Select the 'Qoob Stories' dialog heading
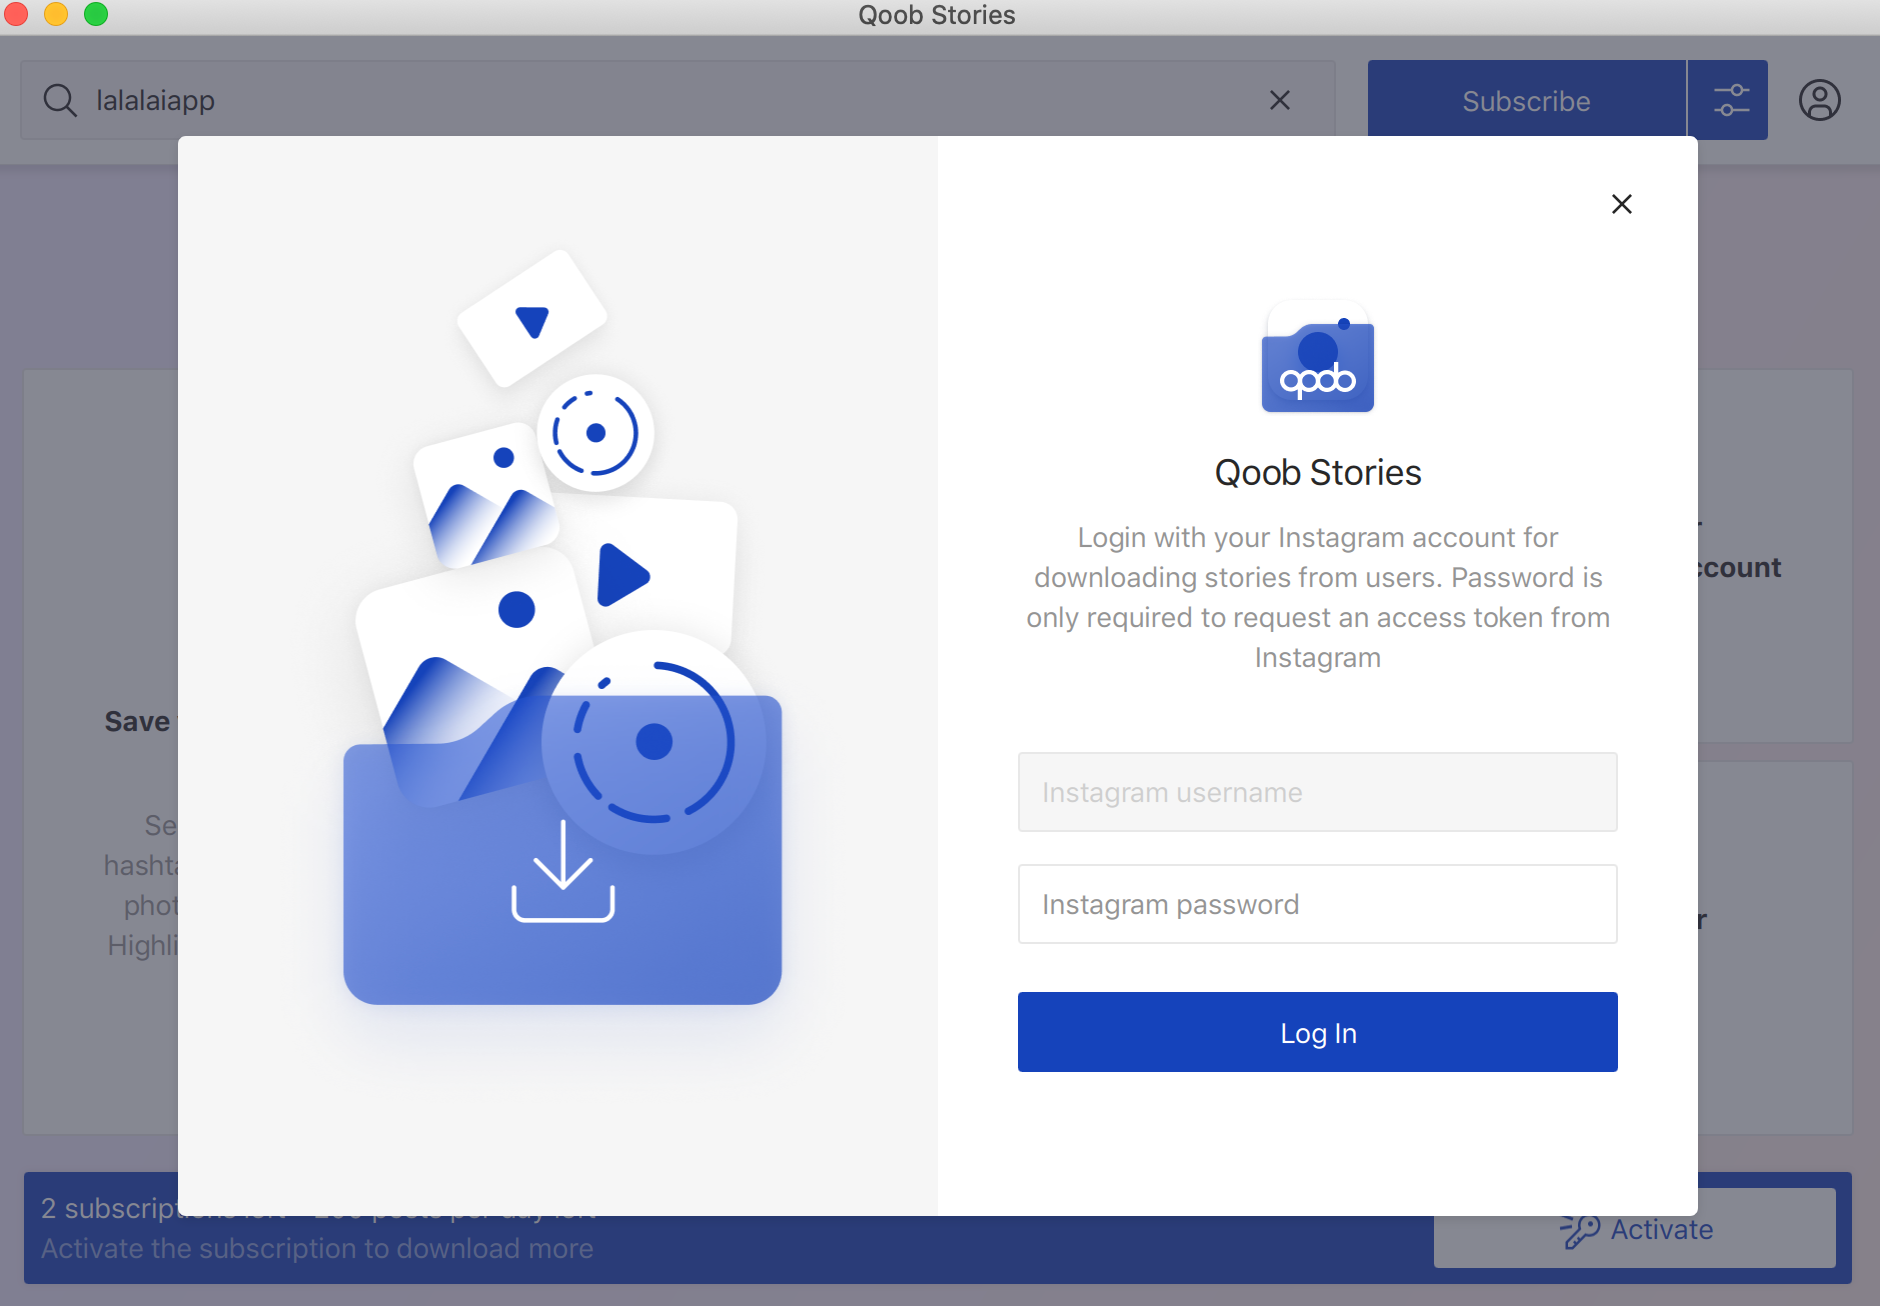The width and height of the screenshot is (1880, 1306). (x=1317, y=472)
